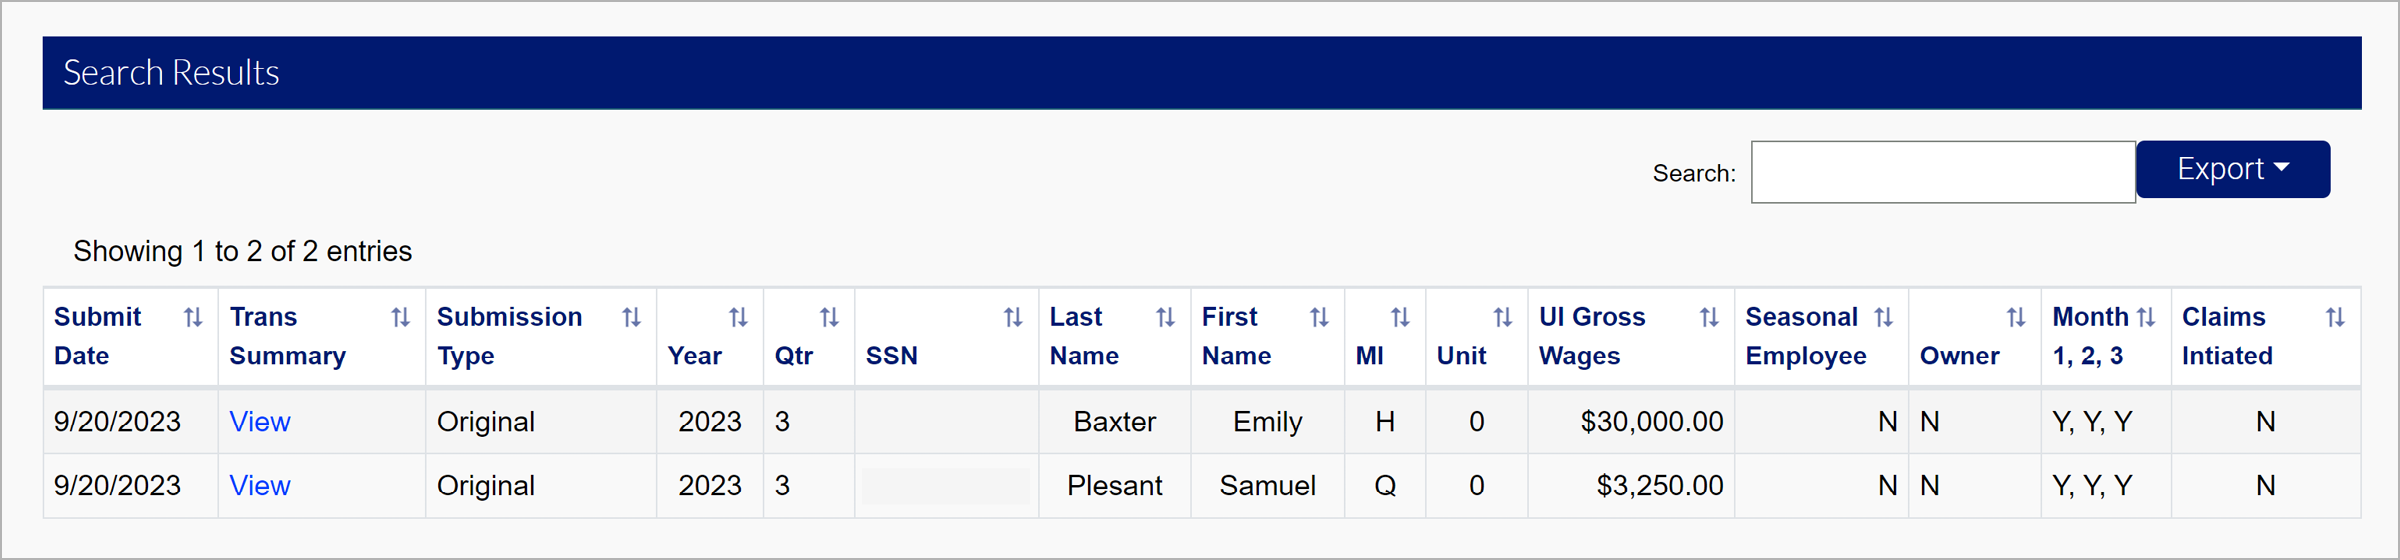Sort by Last Name arrows icon
The image size is (2400, 560).
(1165, 318)
